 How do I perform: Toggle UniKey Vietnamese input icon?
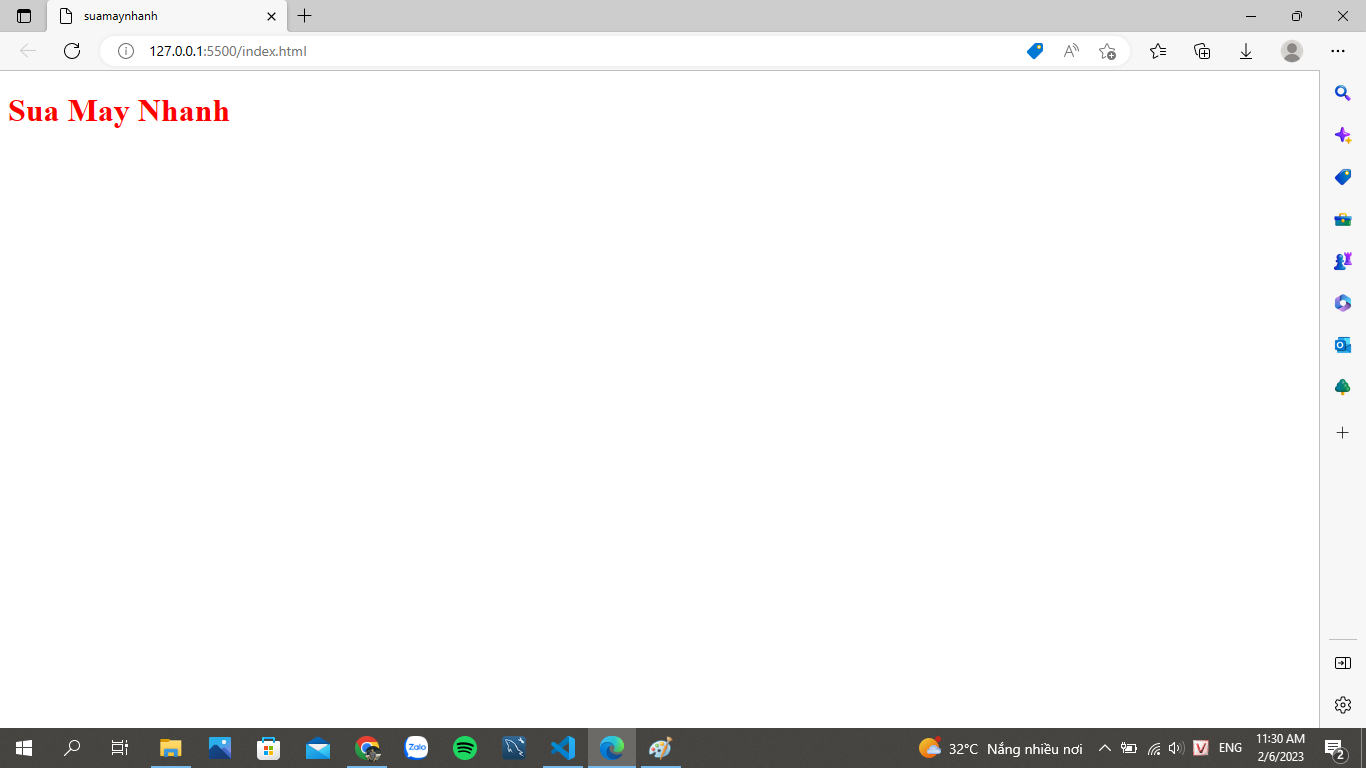1201,748
